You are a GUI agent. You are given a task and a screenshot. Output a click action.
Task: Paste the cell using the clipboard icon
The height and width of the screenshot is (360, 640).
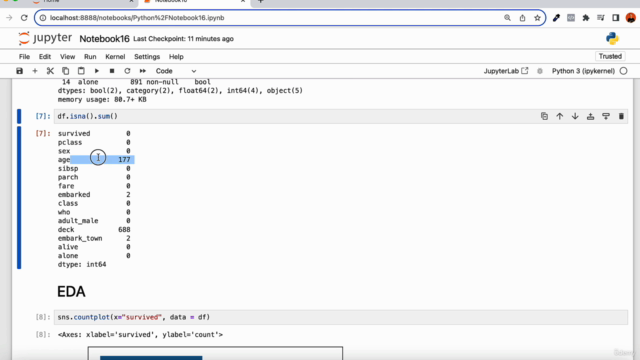[81, 71]
